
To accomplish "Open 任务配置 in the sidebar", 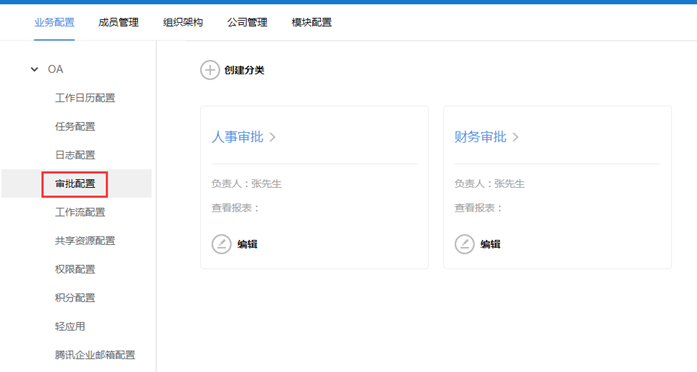I will click(x=75, y=127).
